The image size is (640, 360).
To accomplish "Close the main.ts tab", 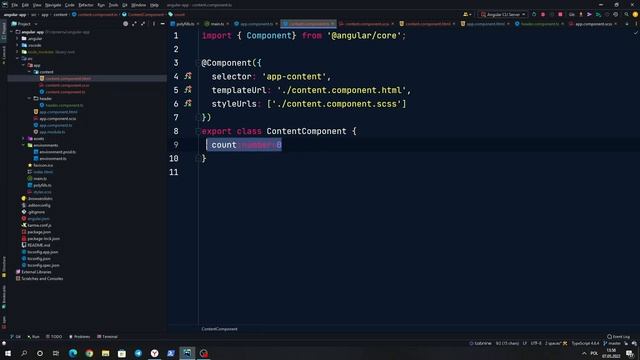I will [x=228, y=24].
